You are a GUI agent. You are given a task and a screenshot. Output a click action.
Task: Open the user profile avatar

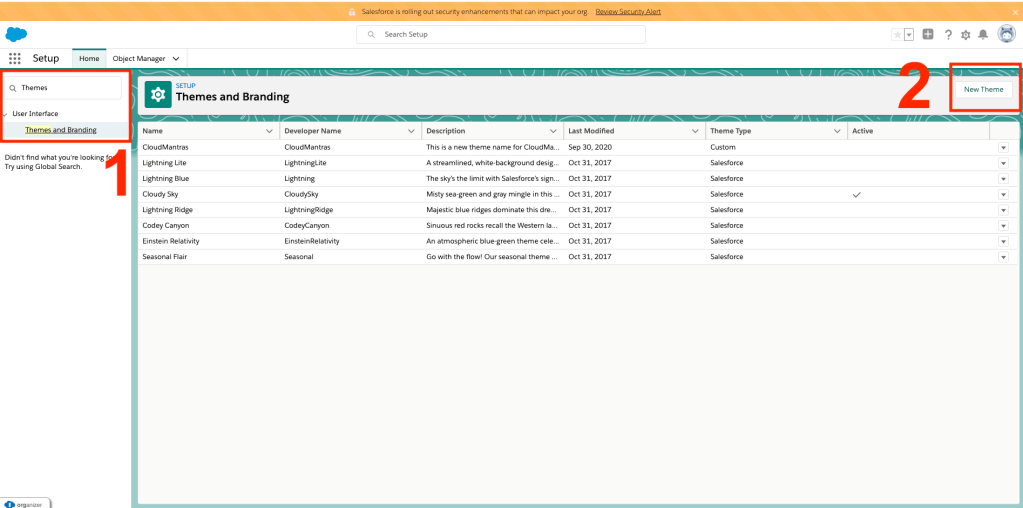(x=1006, y=34)
